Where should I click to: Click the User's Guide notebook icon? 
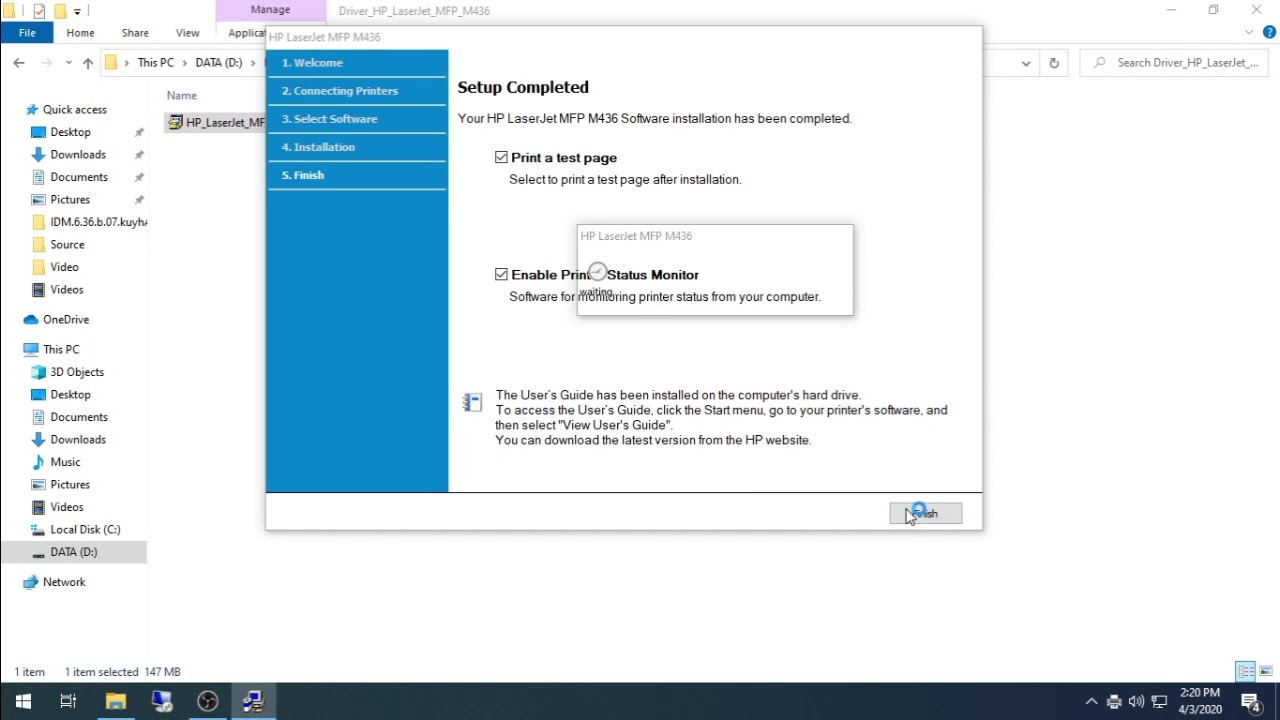(472, 402)
